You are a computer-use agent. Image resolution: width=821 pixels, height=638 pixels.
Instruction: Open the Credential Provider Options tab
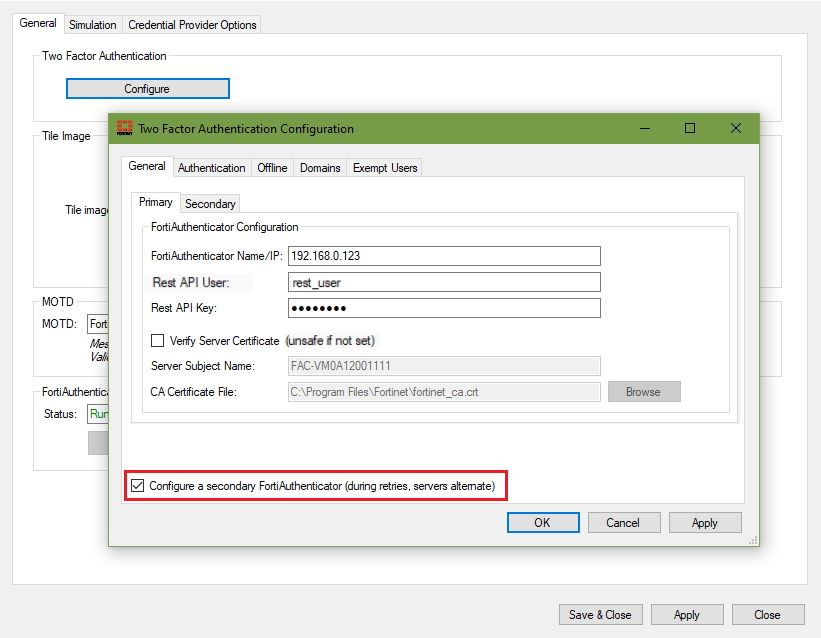click(191, 24)
